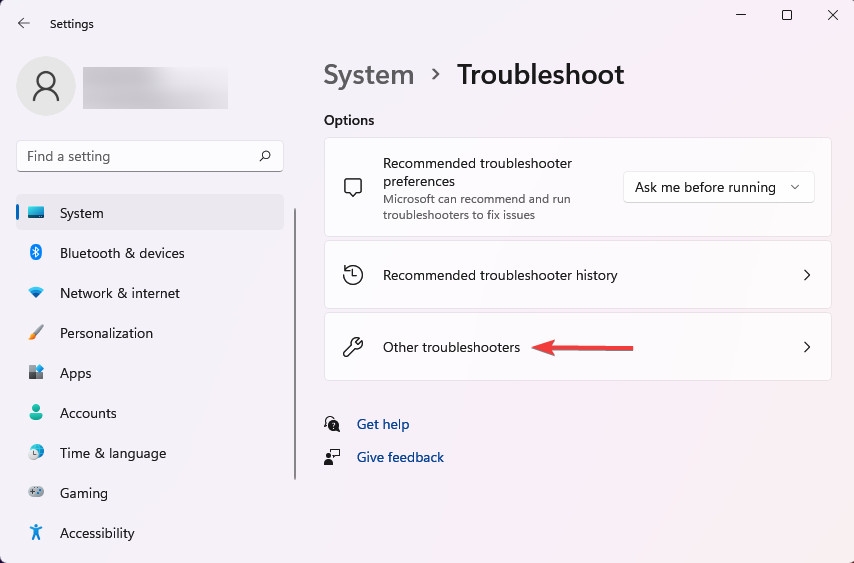Image resolution: width=854 pixels, height=563 pixels.
Task: Click the speech bubble troubleshooter preferences icon
Action: point(353,187)
